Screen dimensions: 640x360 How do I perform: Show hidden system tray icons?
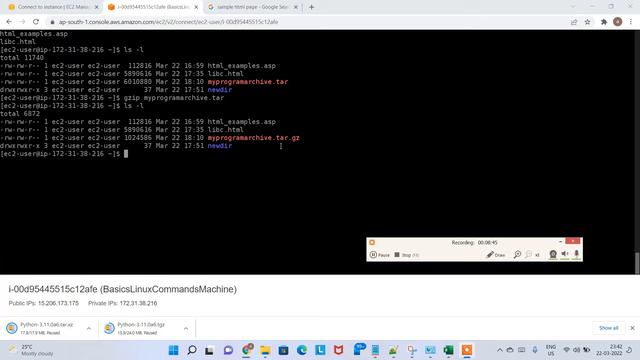coord(500,350)
